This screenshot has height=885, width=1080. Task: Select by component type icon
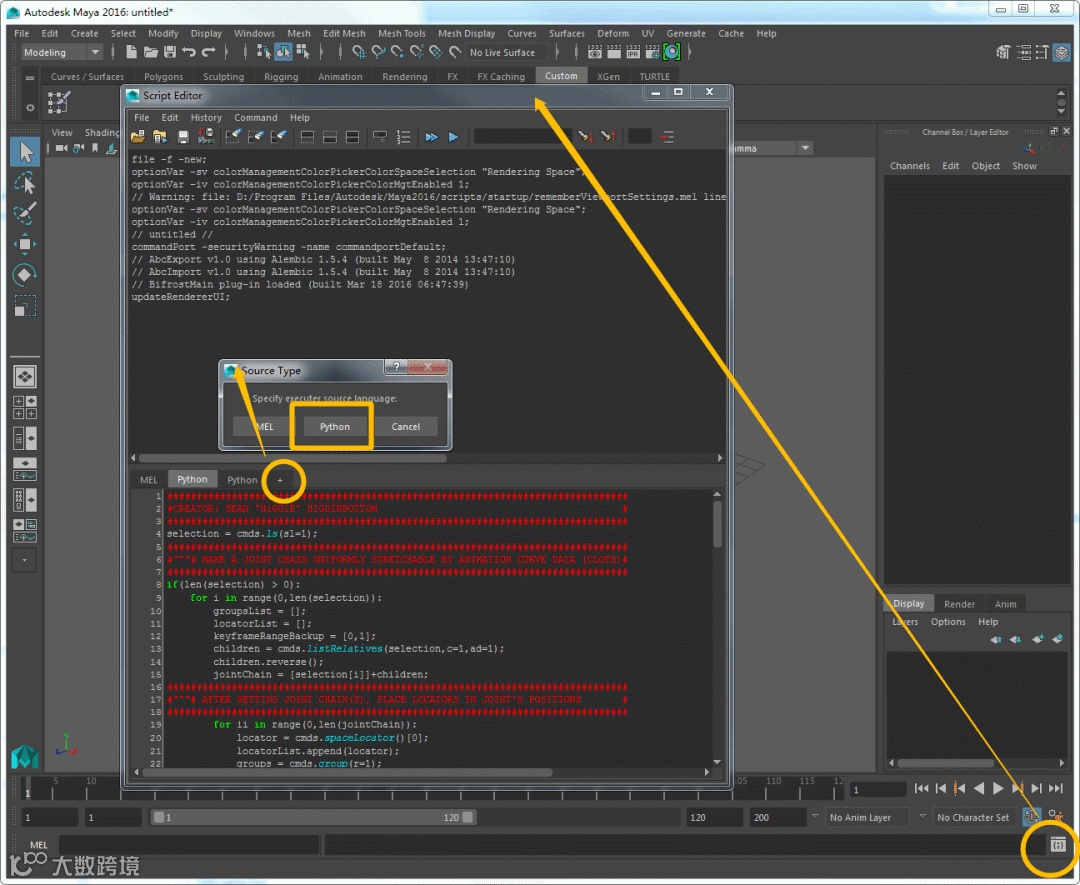click(x=302, y=52)
